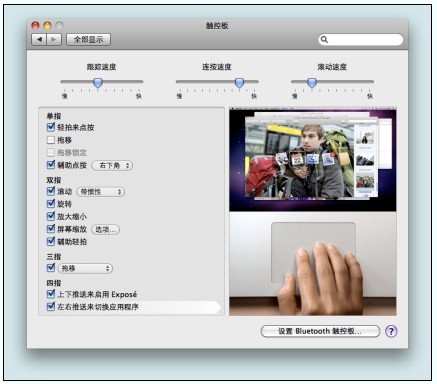Click the 四指 section heading
Image resolution: width=437 pixels, height=384 pixels.
[54, 283]
